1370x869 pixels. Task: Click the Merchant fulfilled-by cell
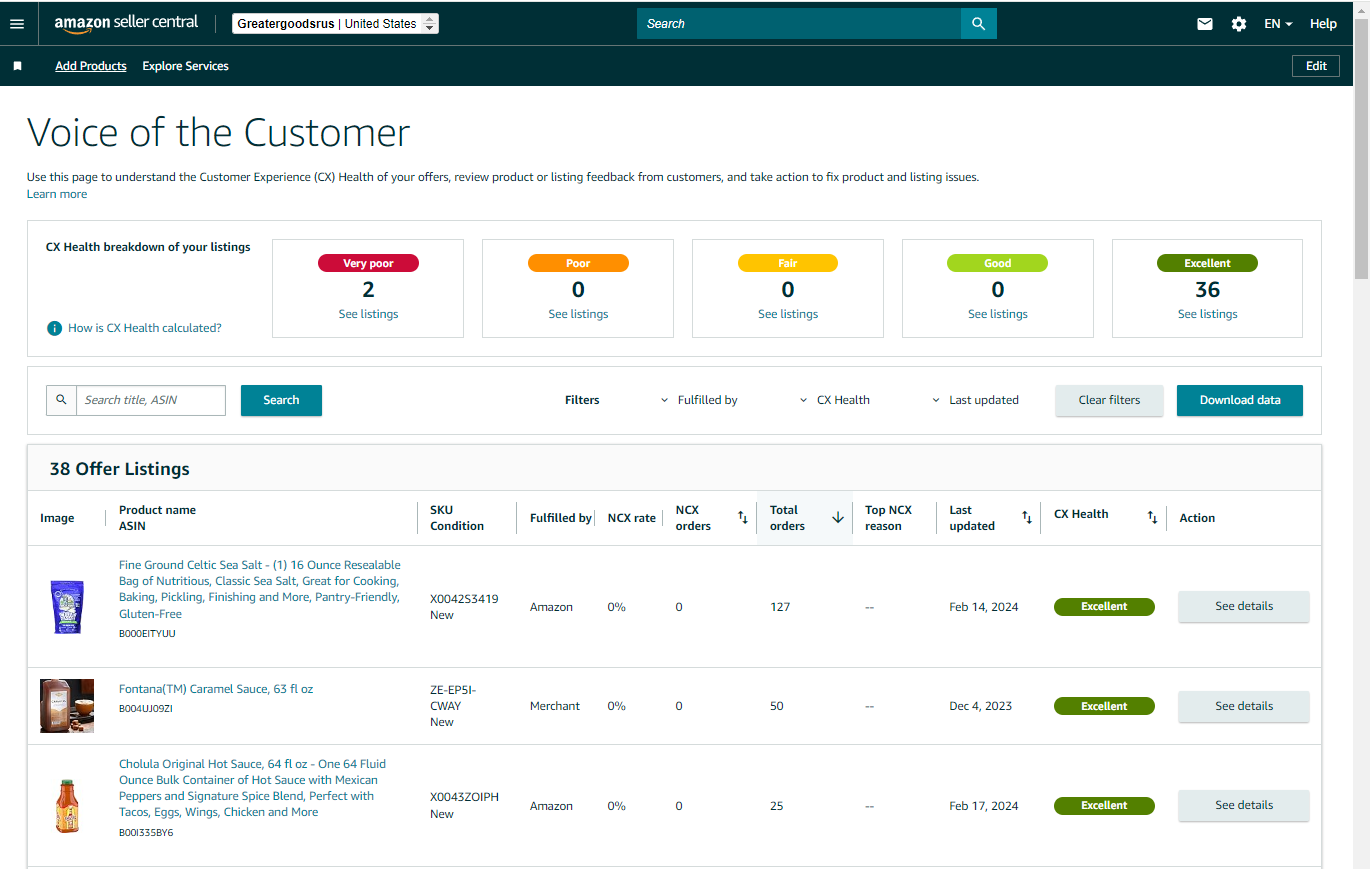tap(555, 706)
